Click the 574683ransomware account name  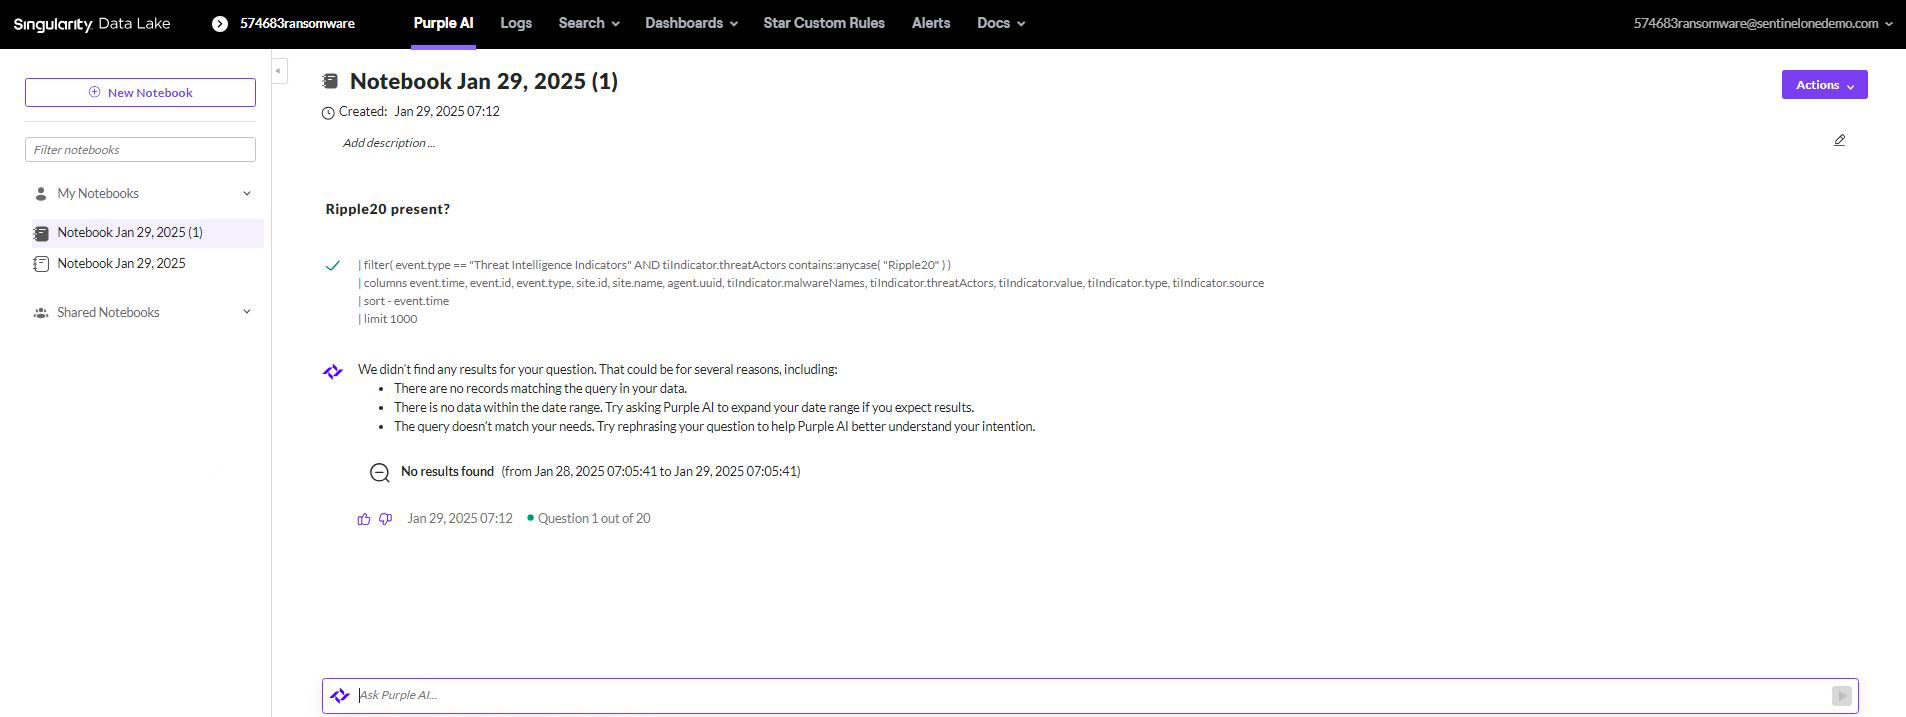coord(297,24)
